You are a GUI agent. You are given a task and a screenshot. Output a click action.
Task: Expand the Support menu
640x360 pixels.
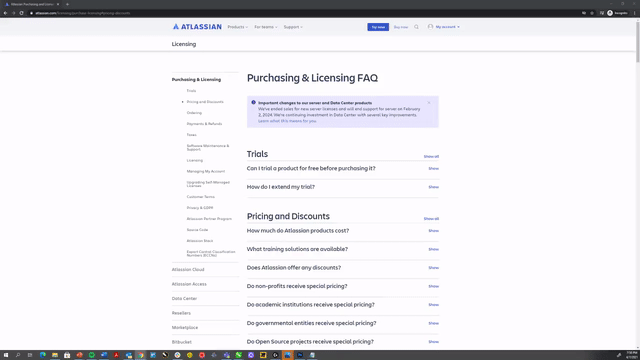pos(293,27)
